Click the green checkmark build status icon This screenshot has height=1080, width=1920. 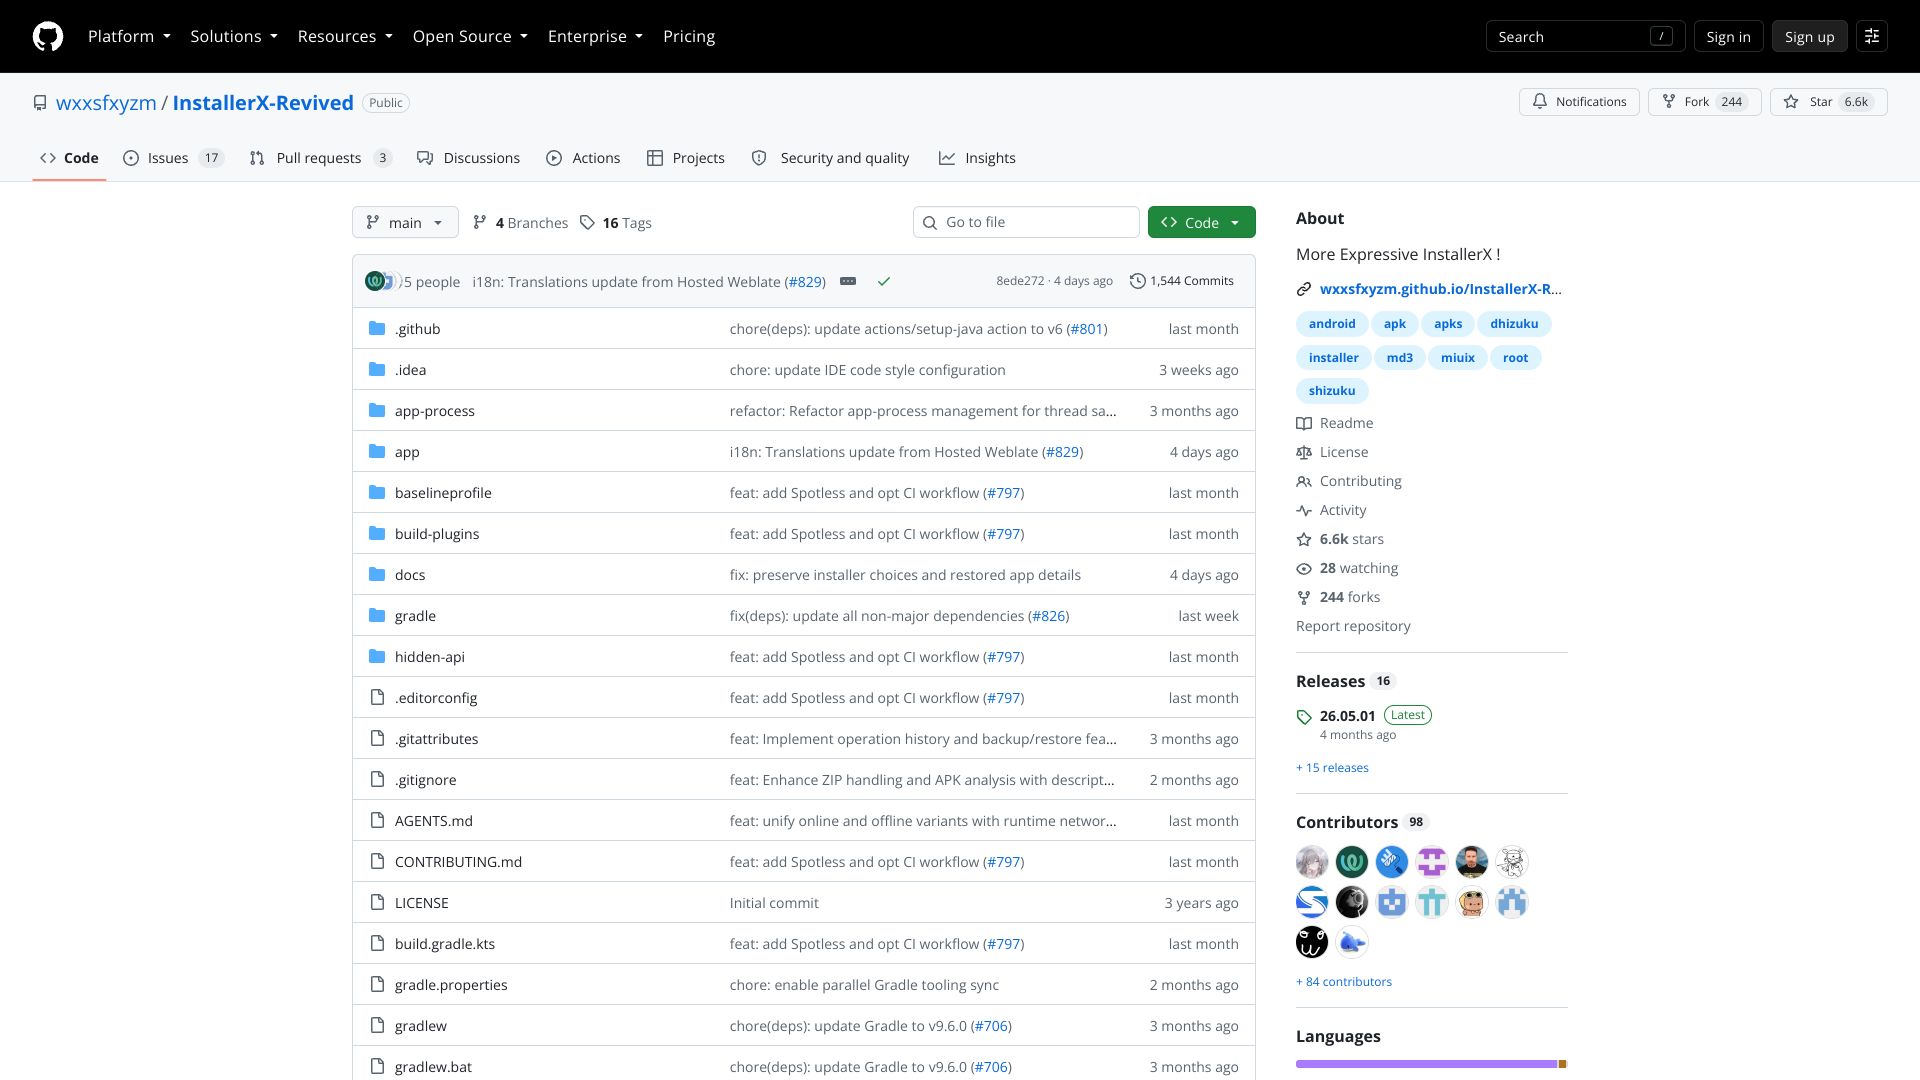(884, 282)
